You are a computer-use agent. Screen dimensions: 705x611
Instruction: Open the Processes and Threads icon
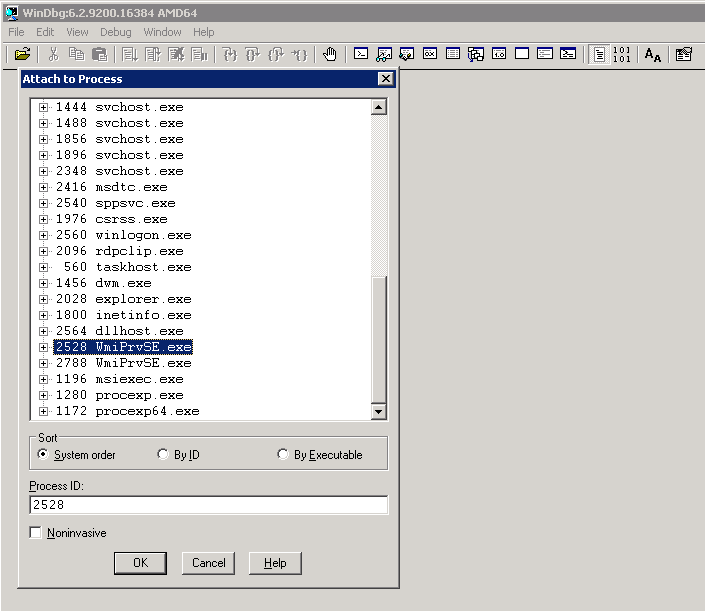click(544, 54)
